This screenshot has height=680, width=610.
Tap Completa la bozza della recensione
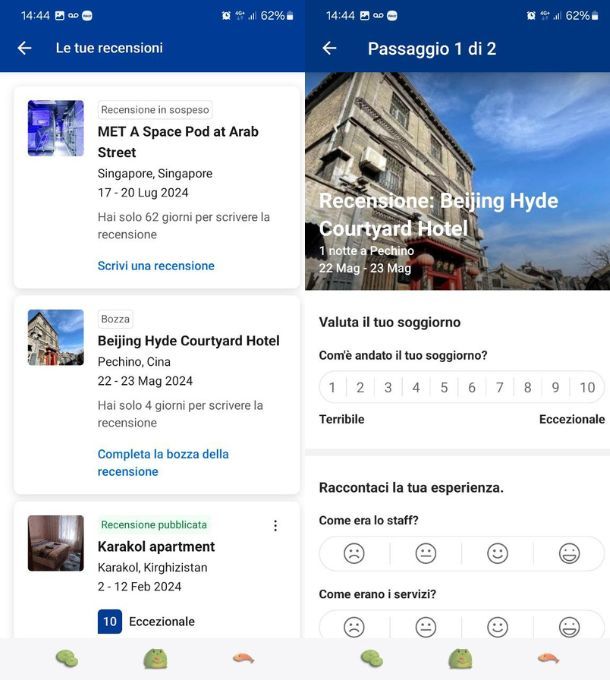click(x=163, y=463)
